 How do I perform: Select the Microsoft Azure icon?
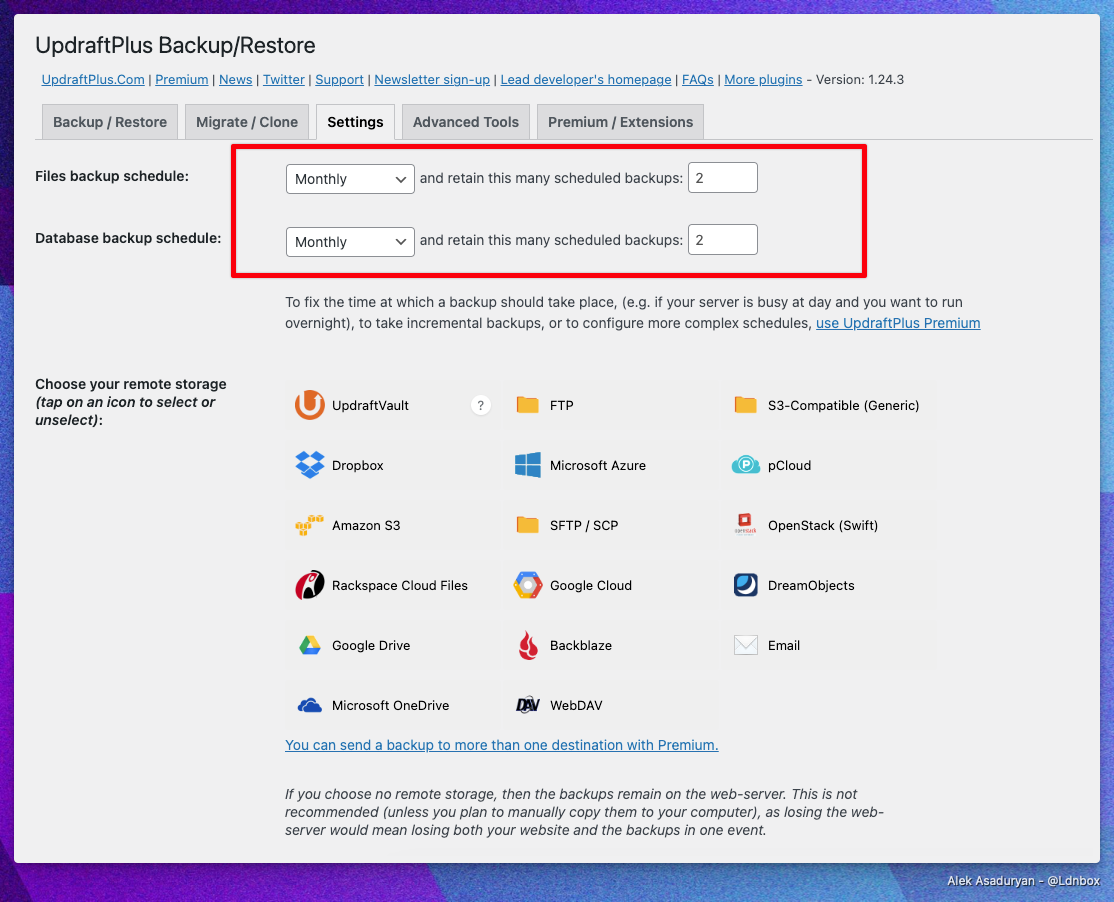(527, 465)
